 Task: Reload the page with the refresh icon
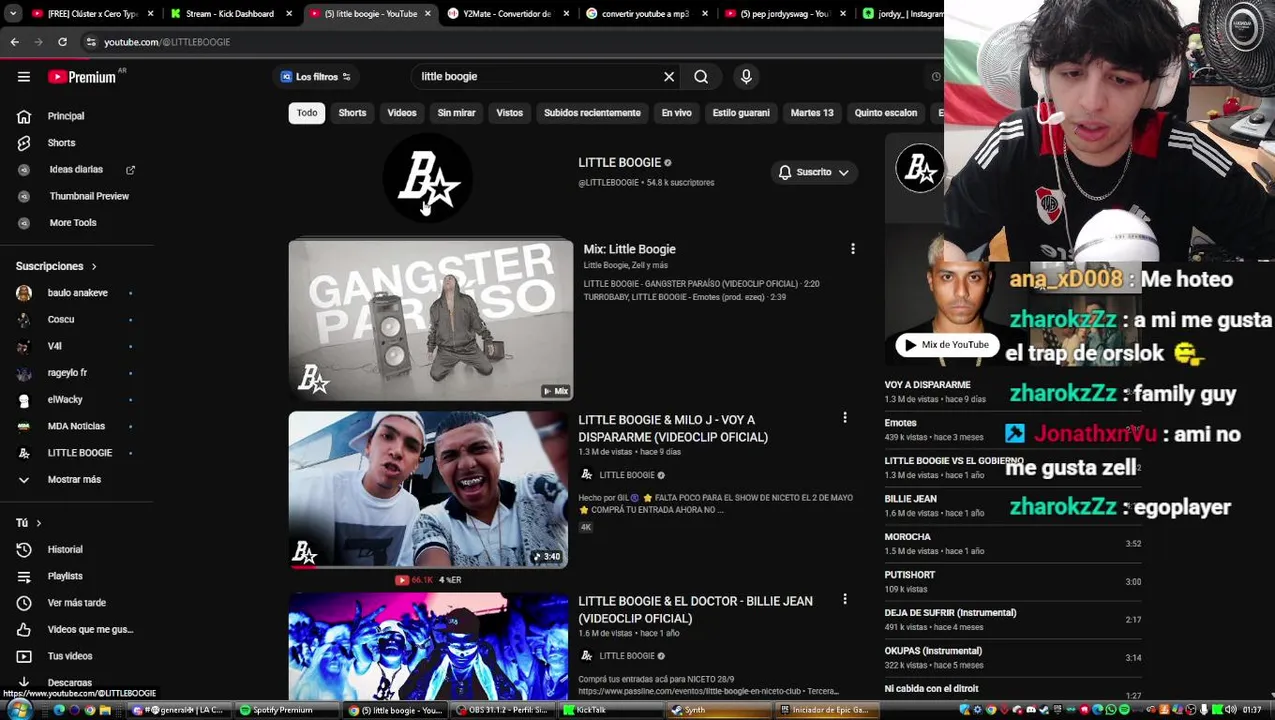click(62, 42)
